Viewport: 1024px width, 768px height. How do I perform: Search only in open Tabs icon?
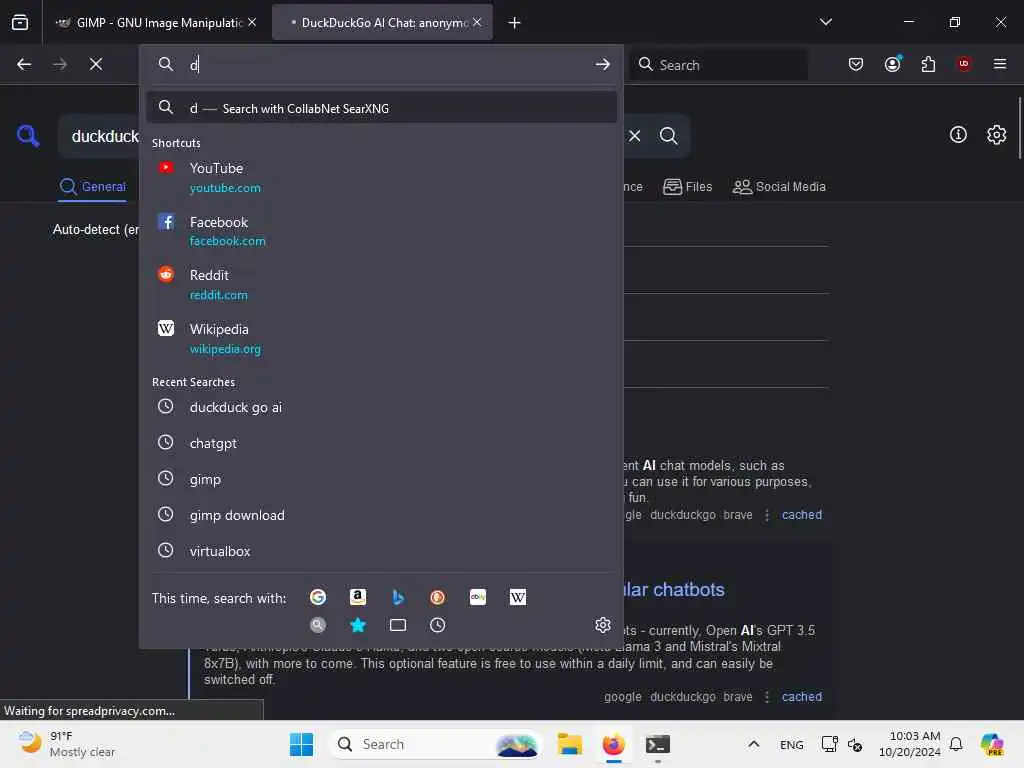click(398, 625)
